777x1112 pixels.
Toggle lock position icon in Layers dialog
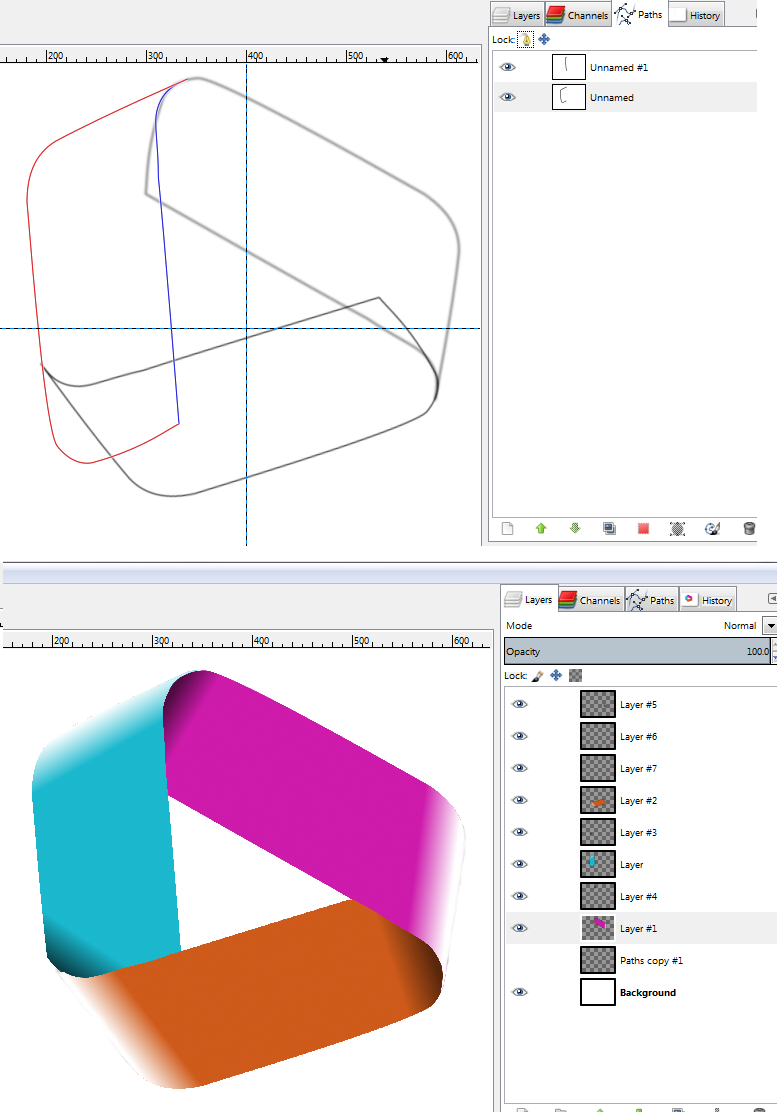(557, 676)
